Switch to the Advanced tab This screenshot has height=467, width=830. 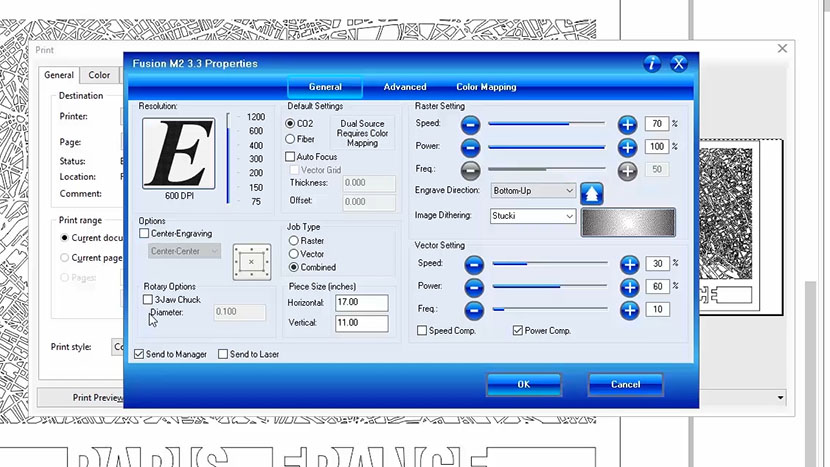click(x=405, y=87)
